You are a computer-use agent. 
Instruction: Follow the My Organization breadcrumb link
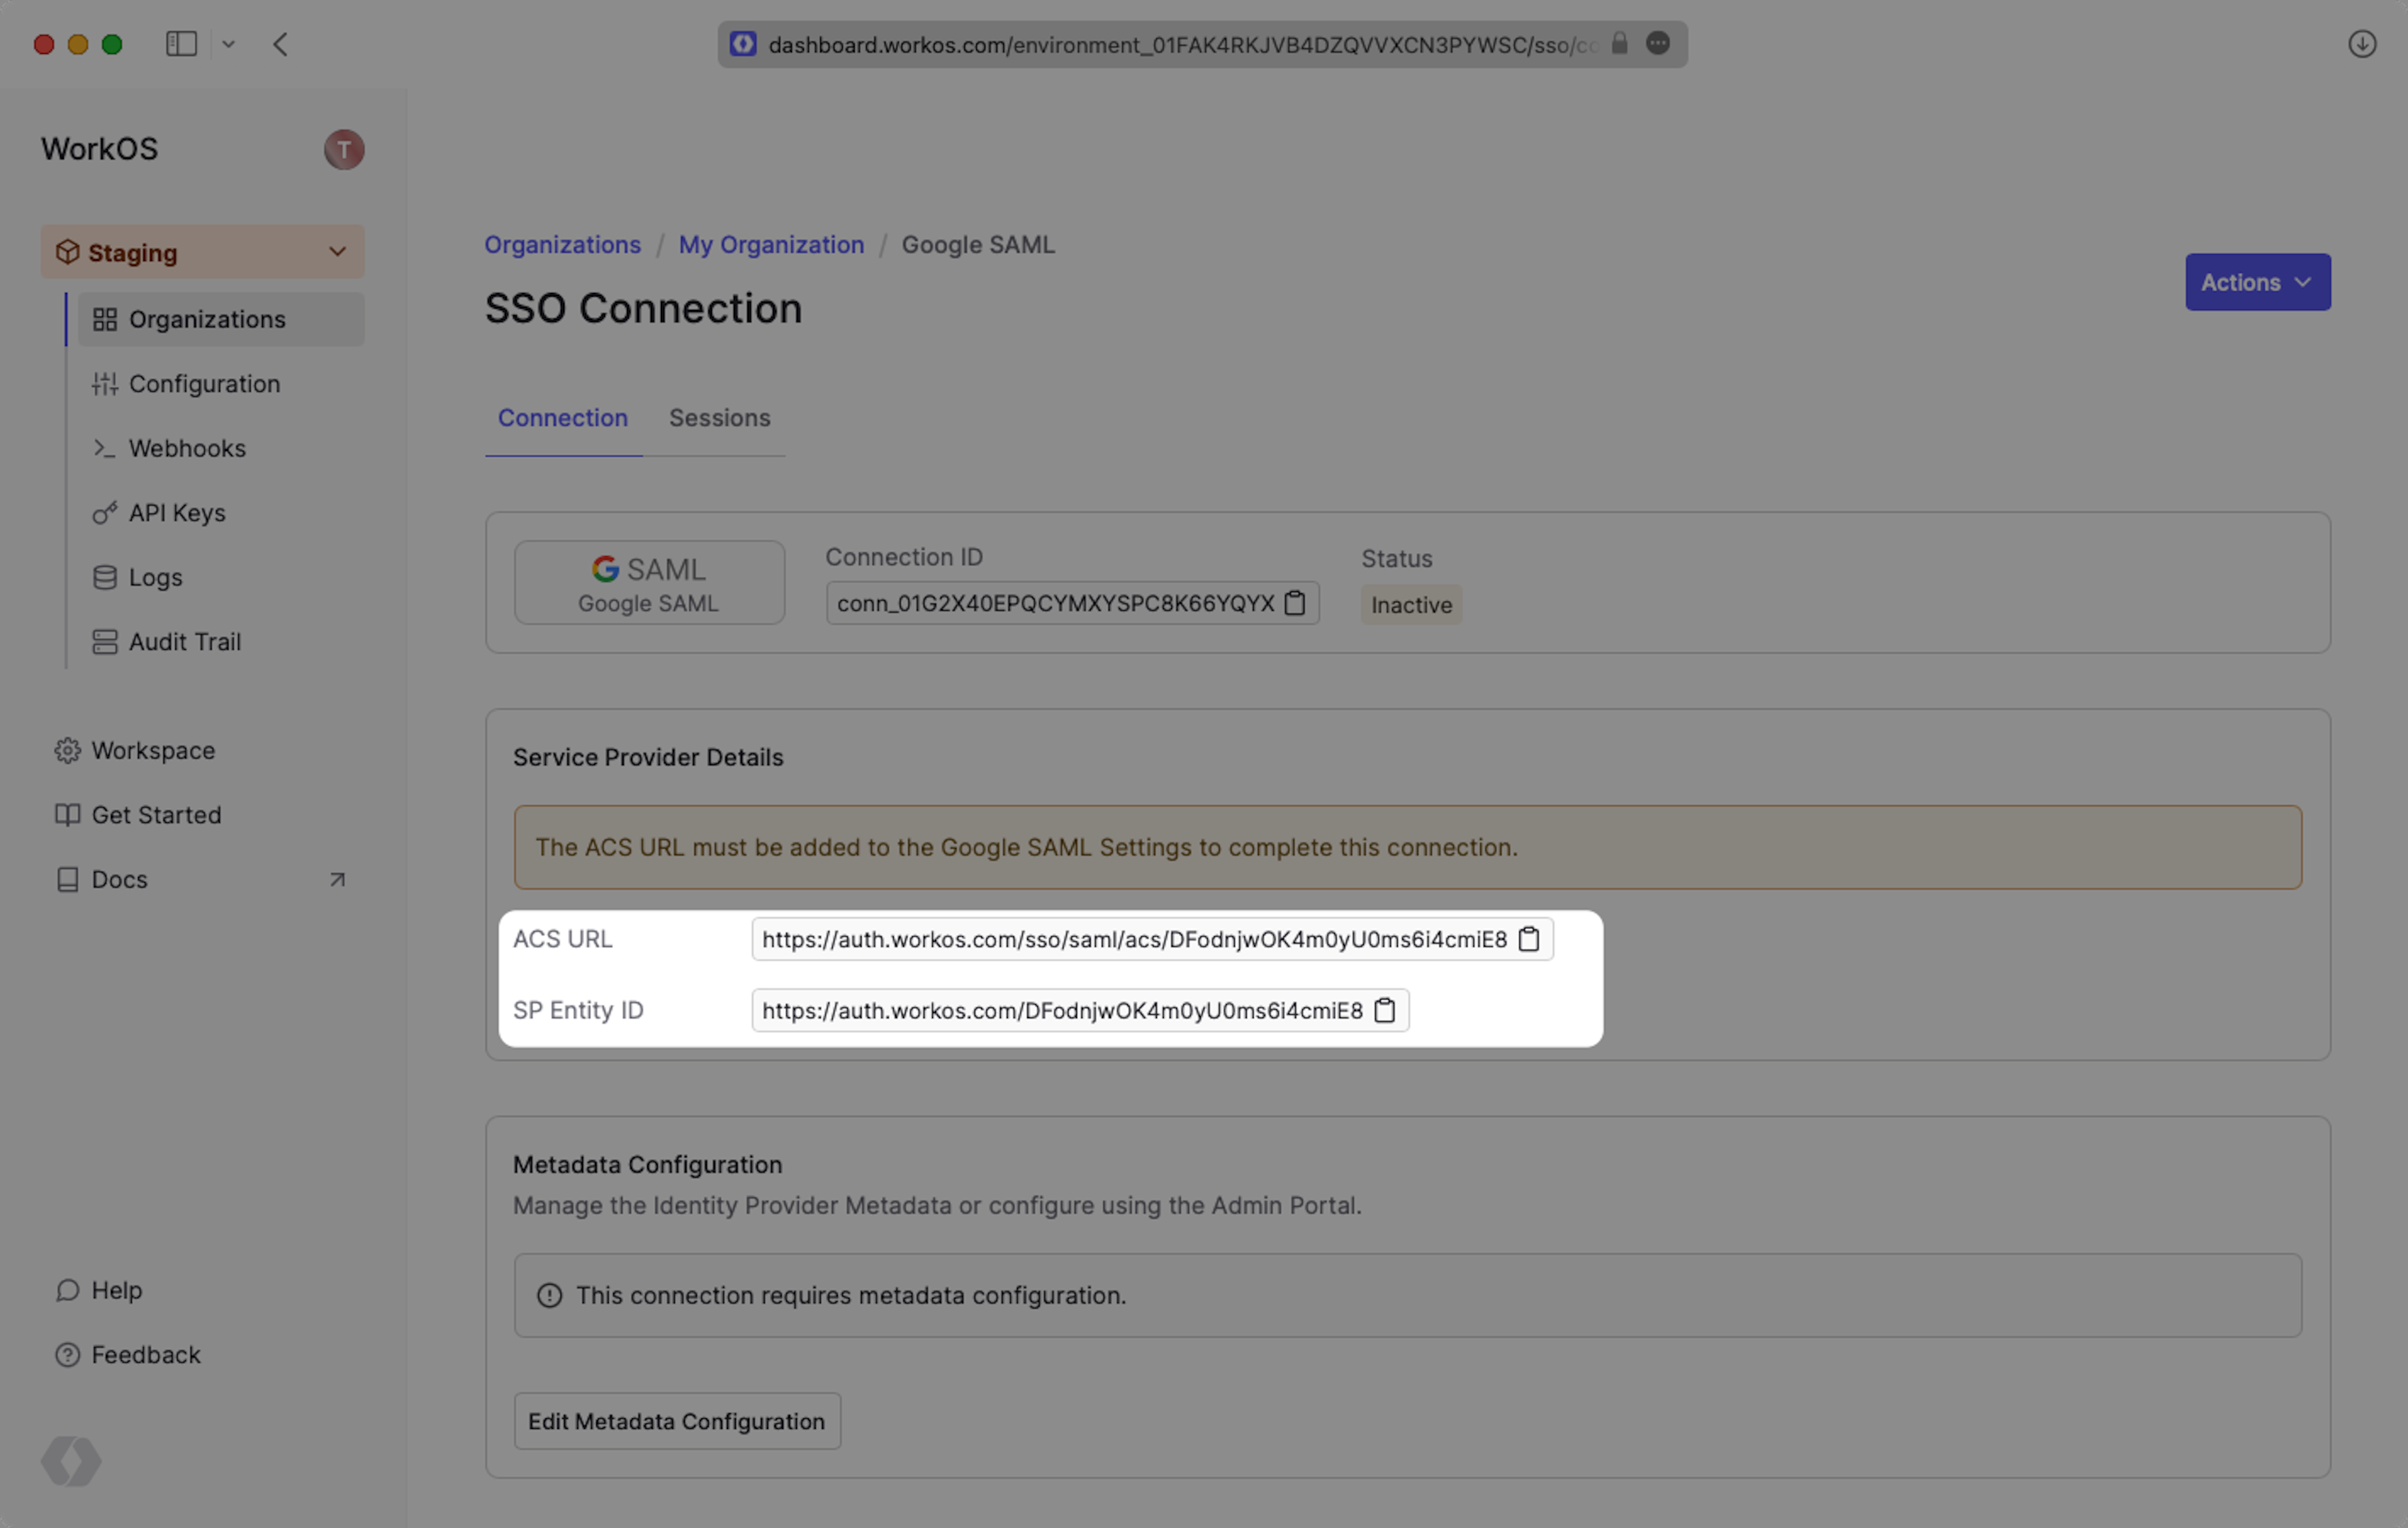771,245
